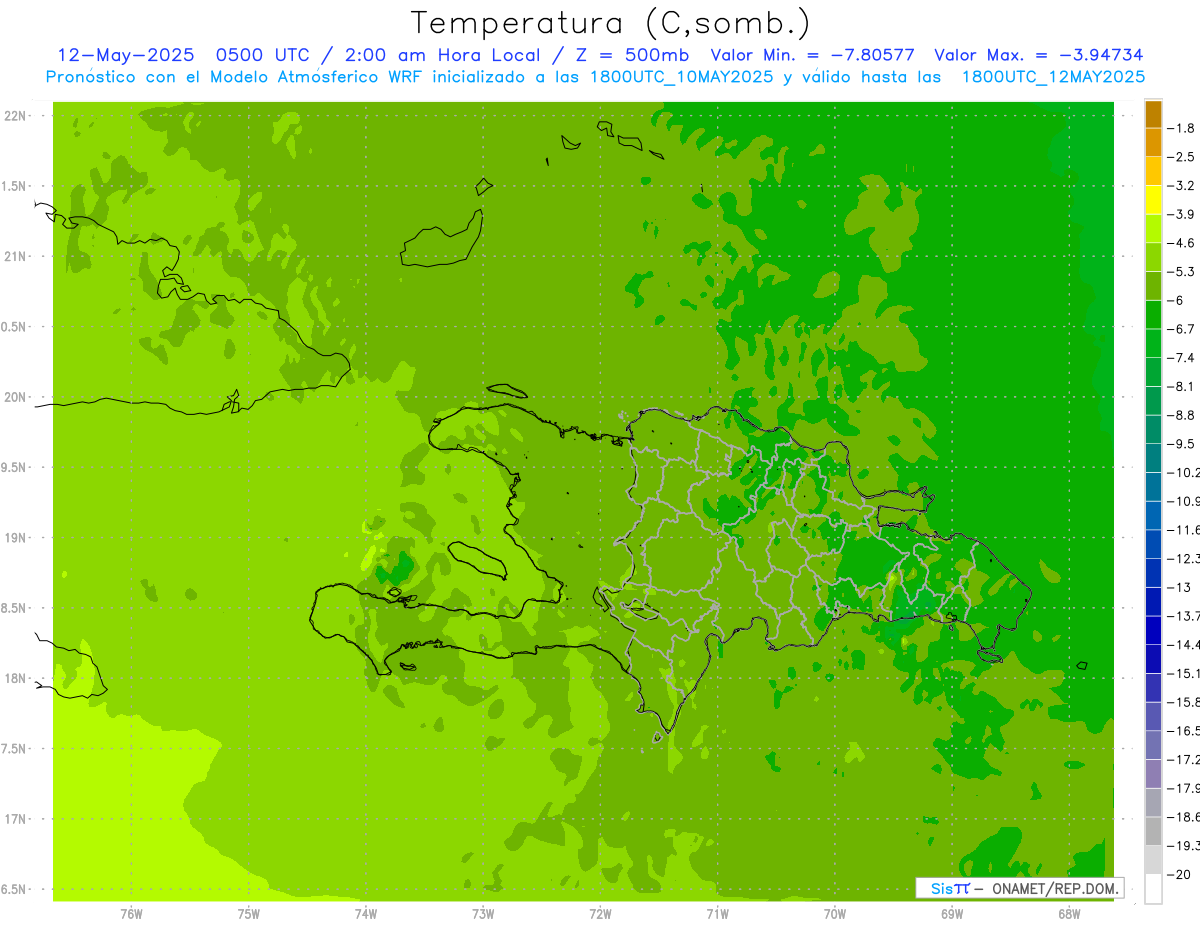The height and width of the screenshot is (927, 1200).
Task: Click the "71W" longitude label
Action: (717, 914)
